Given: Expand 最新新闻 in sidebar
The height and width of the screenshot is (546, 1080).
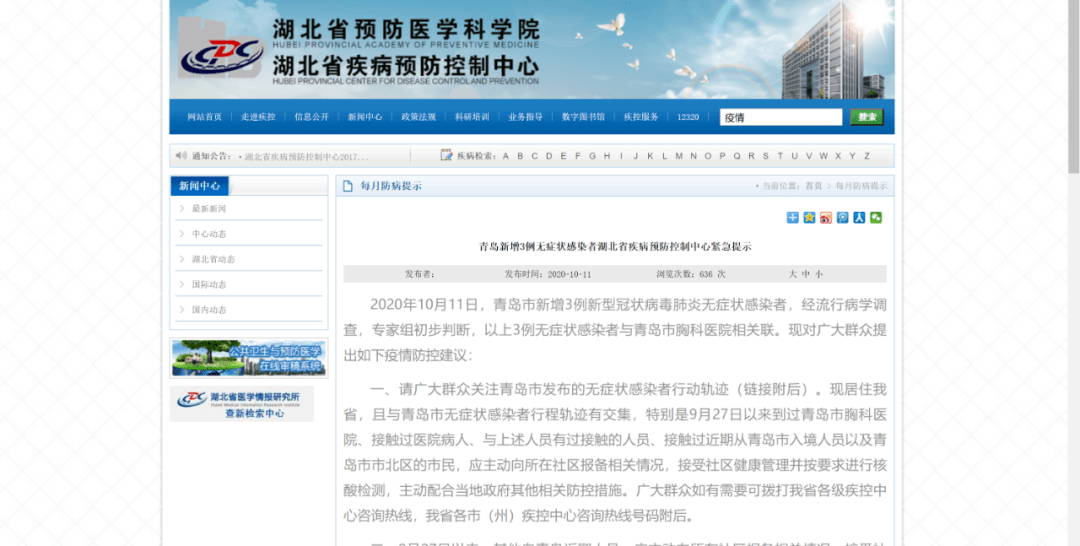Looking at the screenshot, I should coord(249,209).
